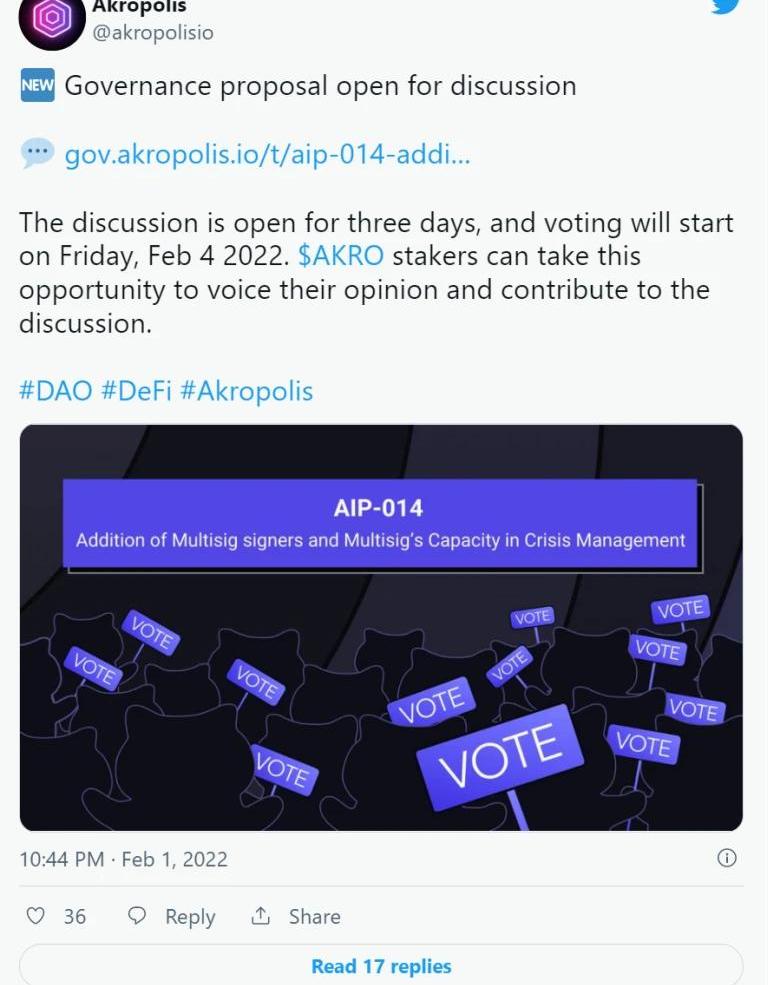
Task: Click the tweet timestamp Feb 1, 2022
Action: (x=124, y=859)
